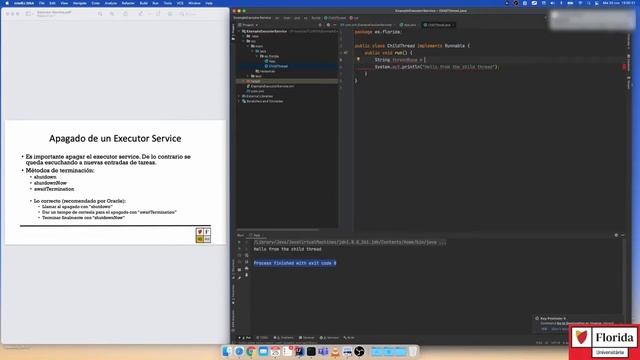Open project panel settings gear

pyautogui.click(x=328, y=25)
